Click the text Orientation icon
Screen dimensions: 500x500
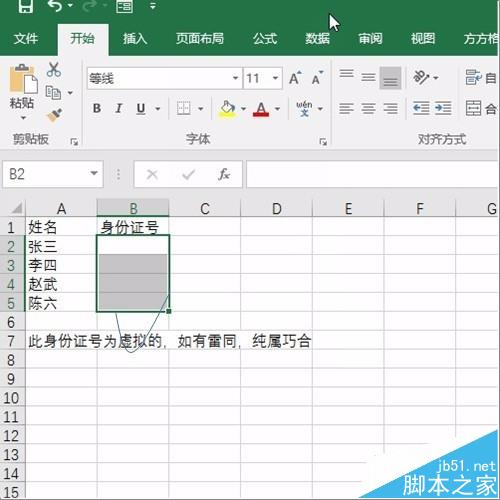(x=421, y=78)
